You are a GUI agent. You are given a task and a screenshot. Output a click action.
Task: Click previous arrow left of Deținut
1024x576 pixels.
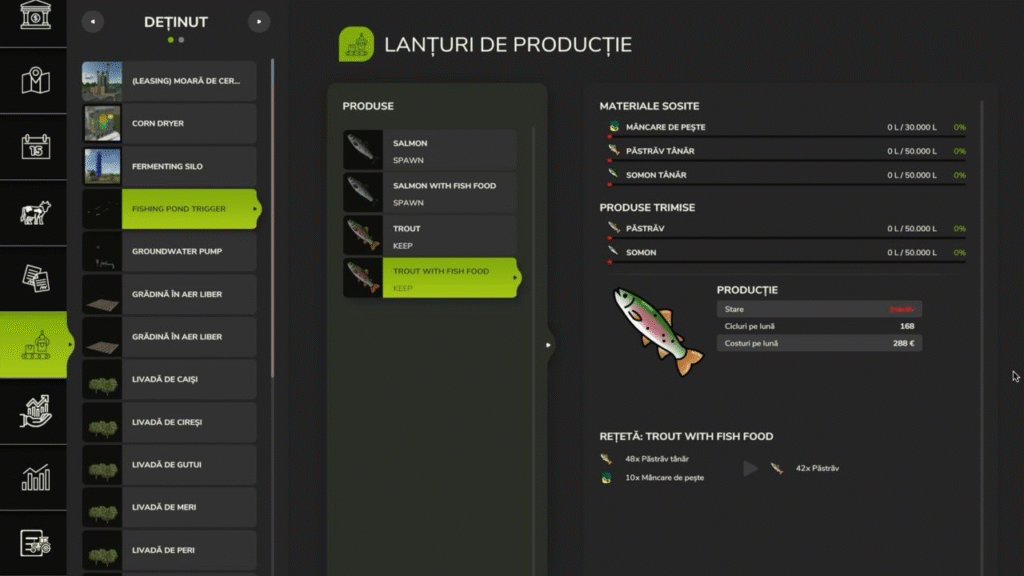(92, 21)
